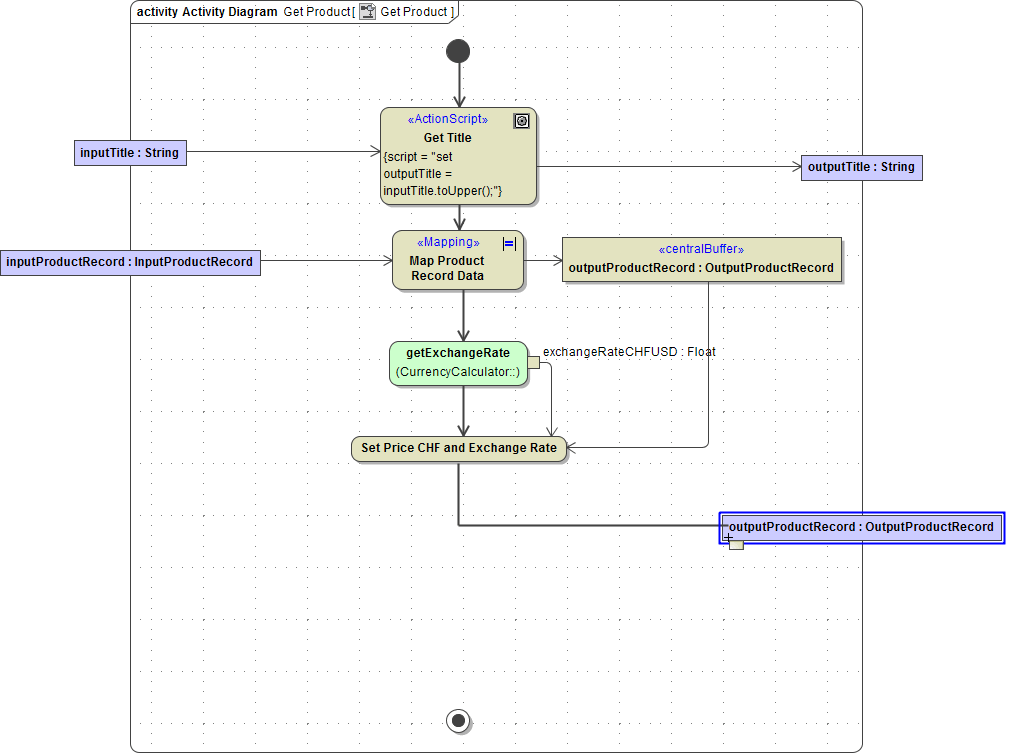Click the output pin square on getExchangeRate
Screen dimensions: 1009x753
535,364
